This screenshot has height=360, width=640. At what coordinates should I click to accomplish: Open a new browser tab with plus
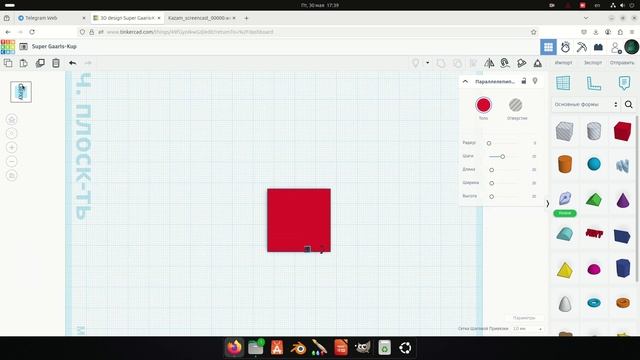click(x=246, y=18)
